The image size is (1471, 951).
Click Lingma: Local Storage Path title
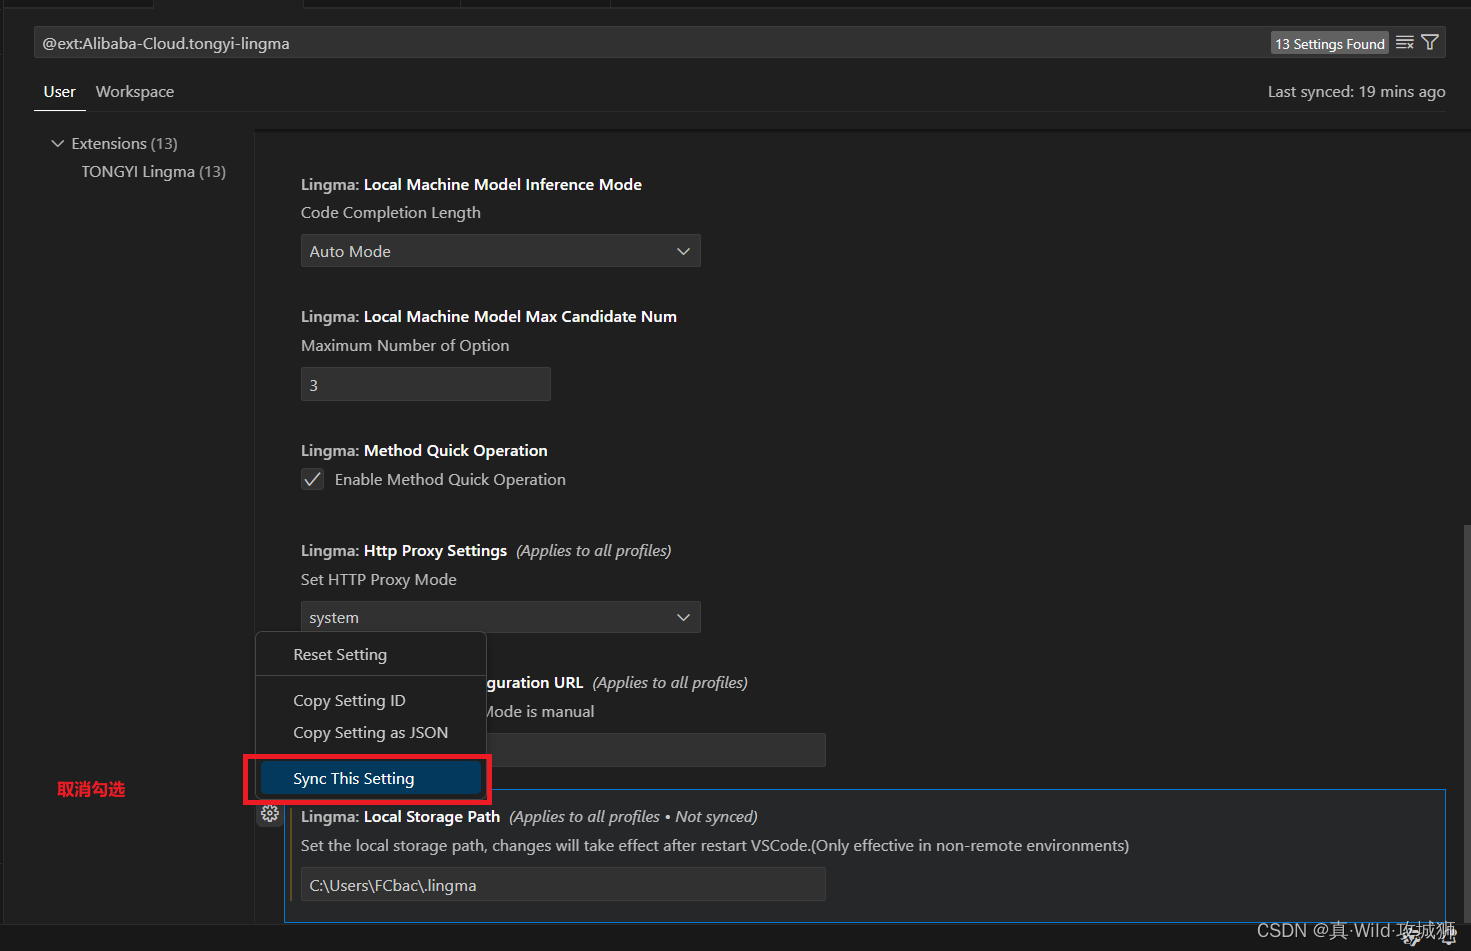(x=400, y=816)
